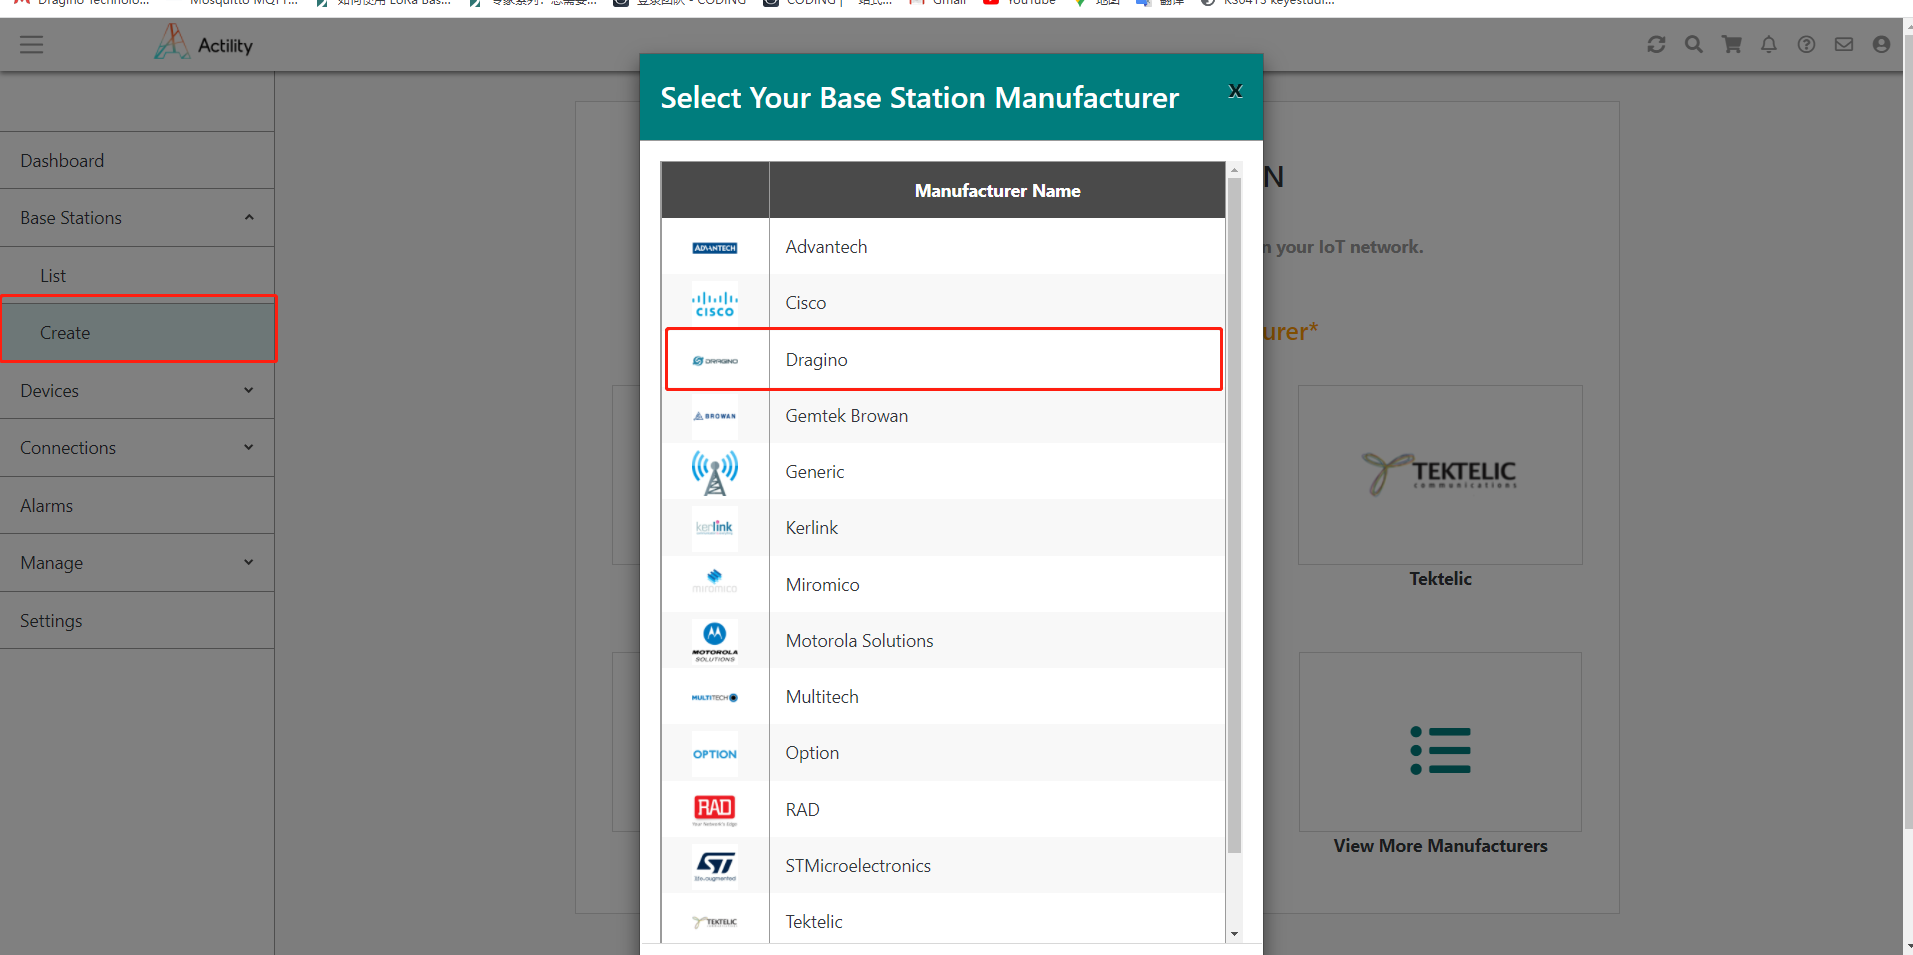Select Kerlink manufacturer name
This screenshot has width=1913, height=955.
(x=811, y=528)
